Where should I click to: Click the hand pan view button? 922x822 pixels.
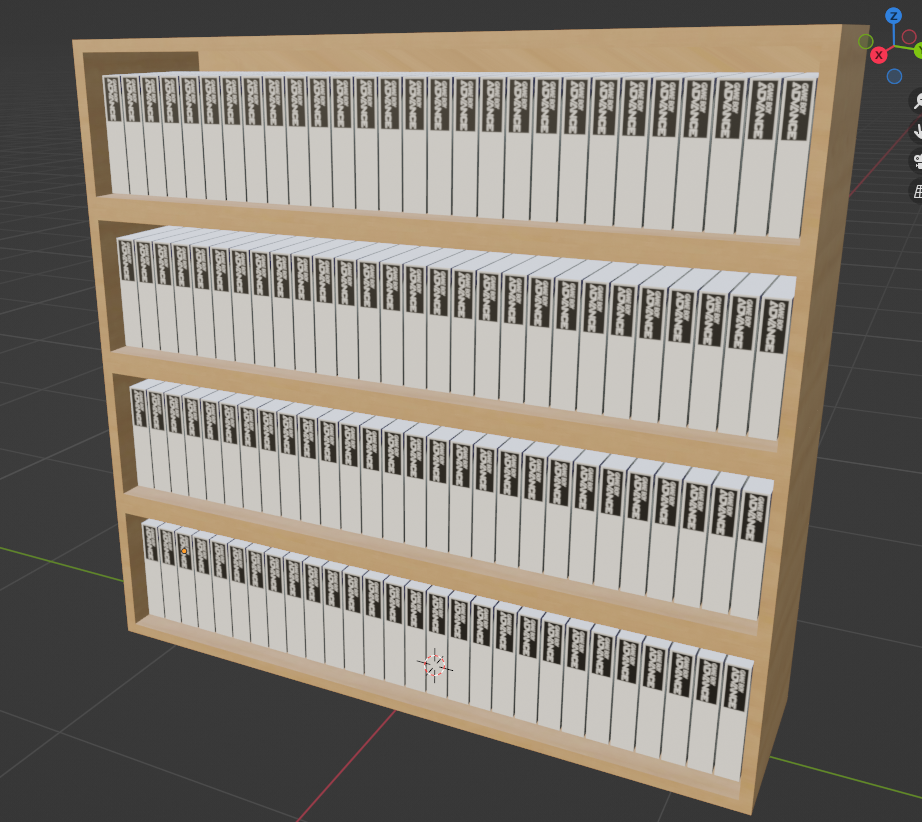tap(917, 131)
